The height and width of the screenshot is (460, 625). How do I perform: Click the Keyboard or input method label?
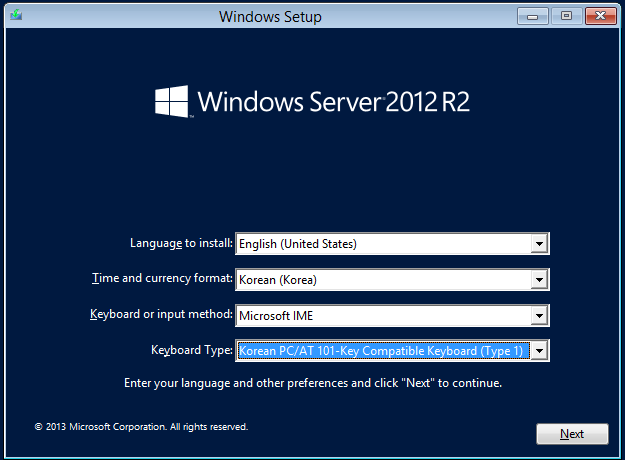click(x=161, y=314)
